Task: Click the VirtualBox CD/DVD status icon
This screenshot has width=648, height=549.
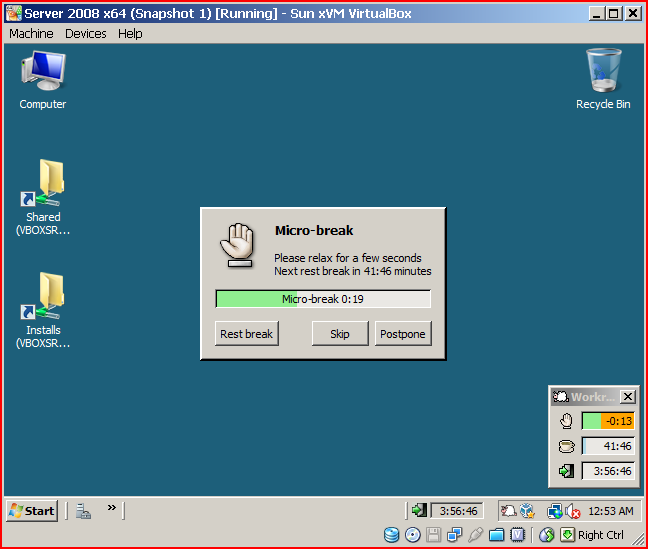Action: tap(412, 535)
